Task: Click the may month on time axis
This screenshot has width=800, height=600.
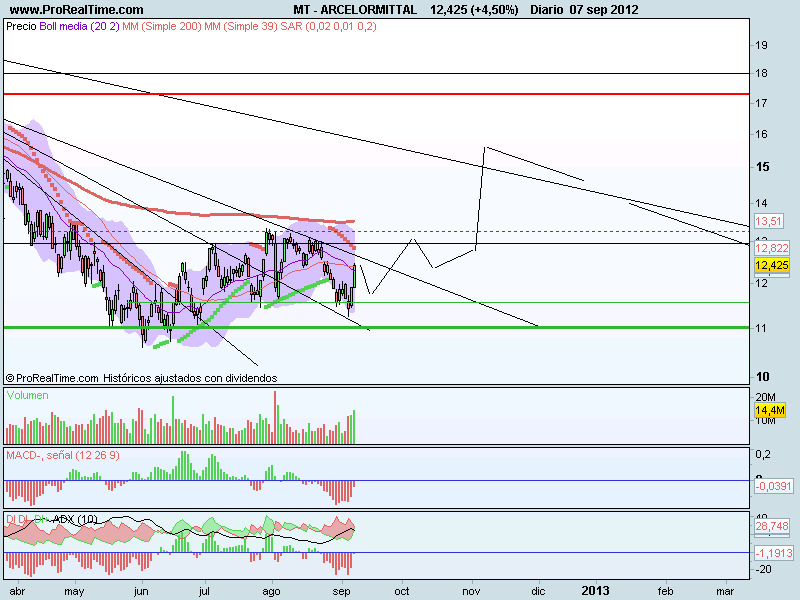Action: 74,591
